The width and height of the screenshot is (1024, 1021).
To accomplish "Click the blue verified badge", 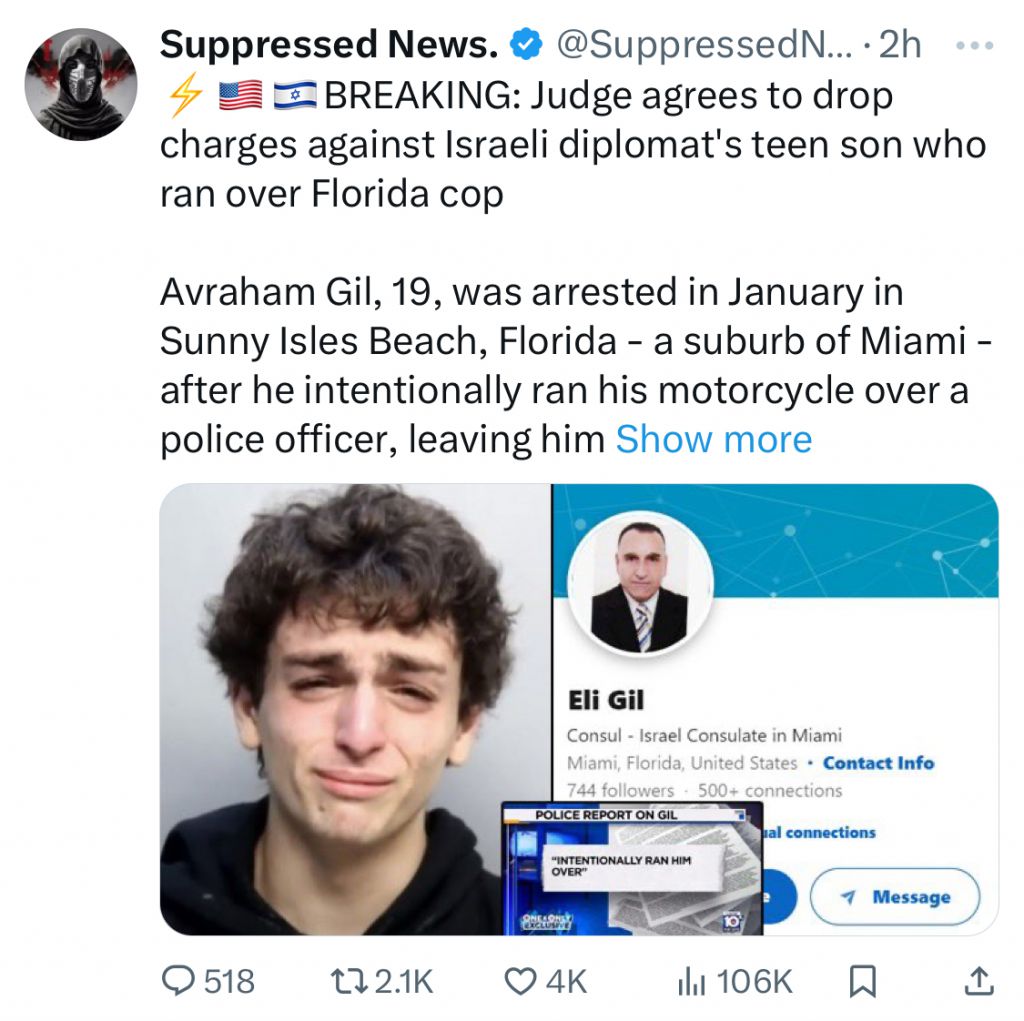I will click(x=526, y=44).
